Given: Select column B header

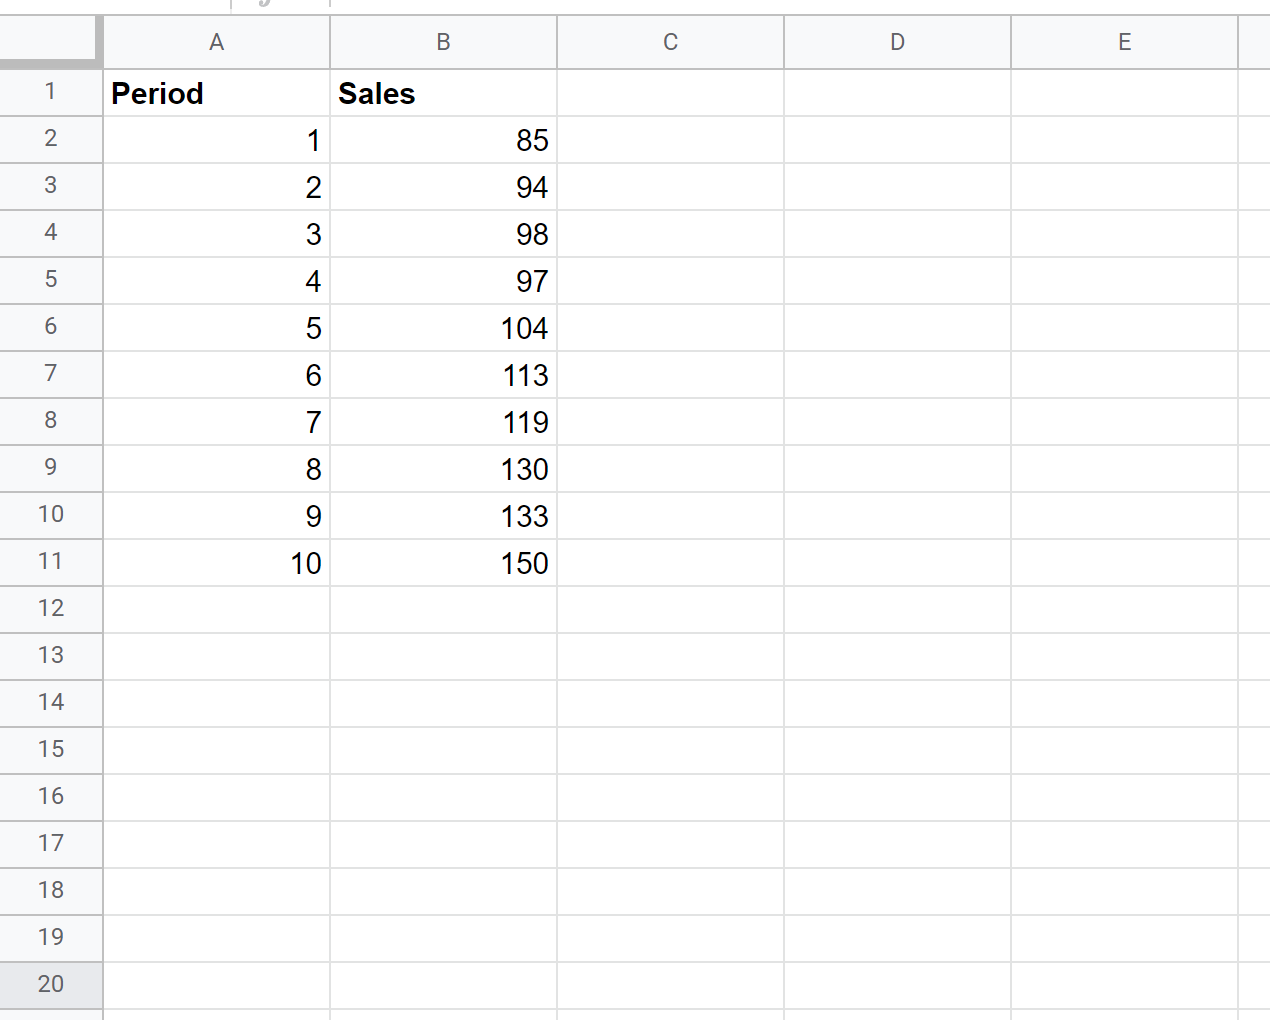Looking at the screenshot, I should point(443,42).
